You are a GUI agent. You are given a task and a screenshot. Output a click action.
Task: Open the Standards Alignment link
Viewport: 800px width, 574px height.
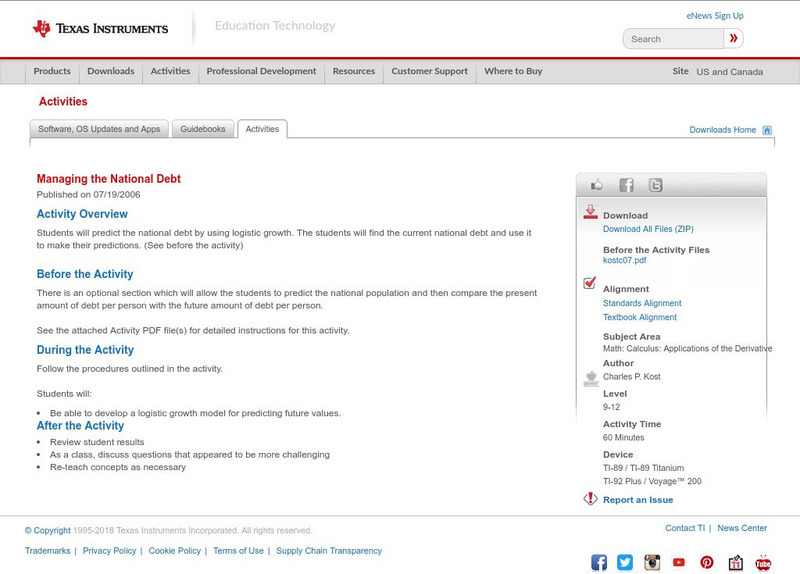coord(642,303)
